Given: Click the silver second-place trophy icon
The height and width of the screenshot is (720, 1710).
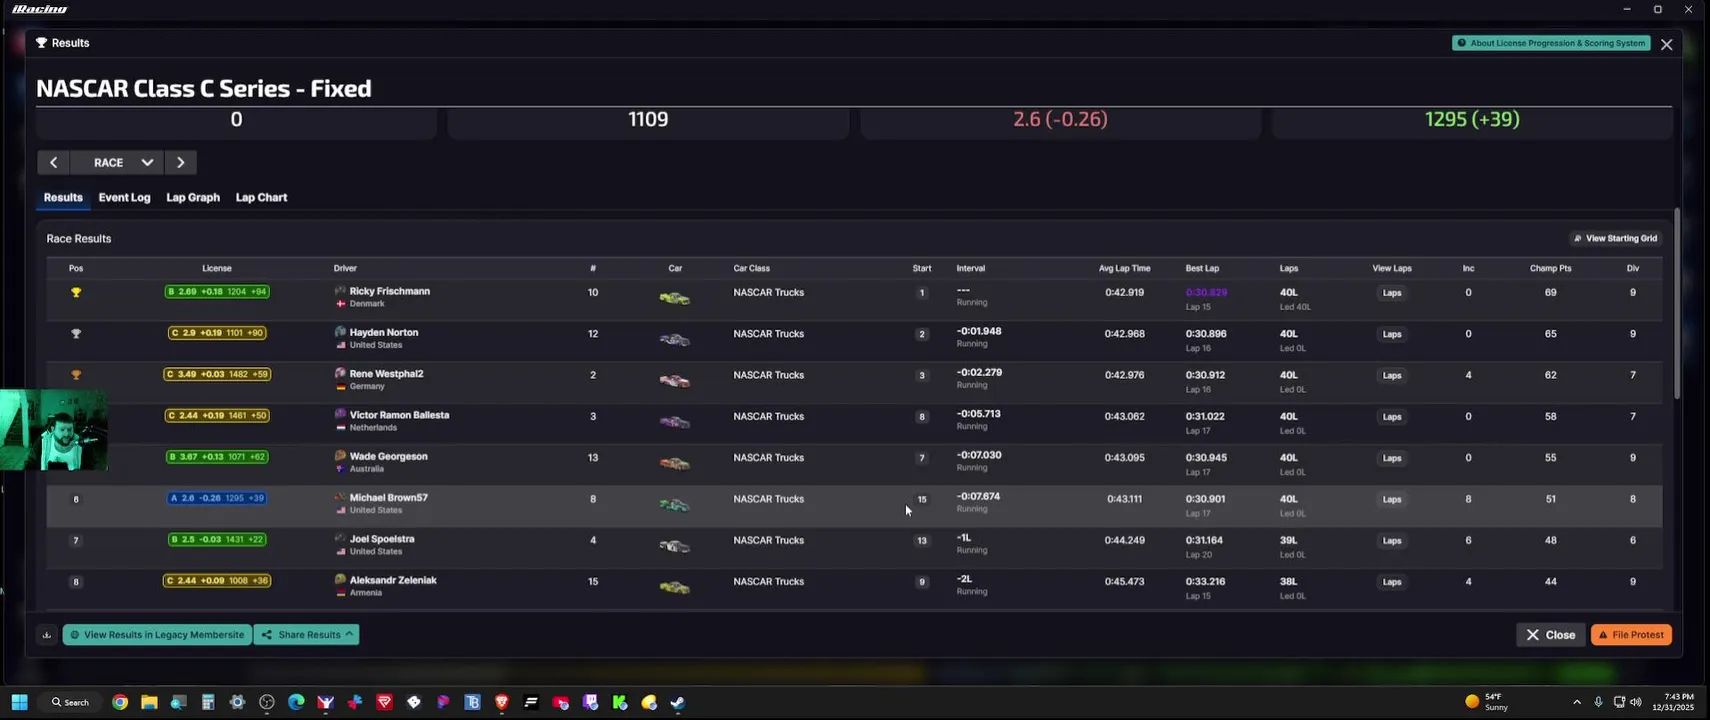Looking at the screenshot, I should point(76,333).
